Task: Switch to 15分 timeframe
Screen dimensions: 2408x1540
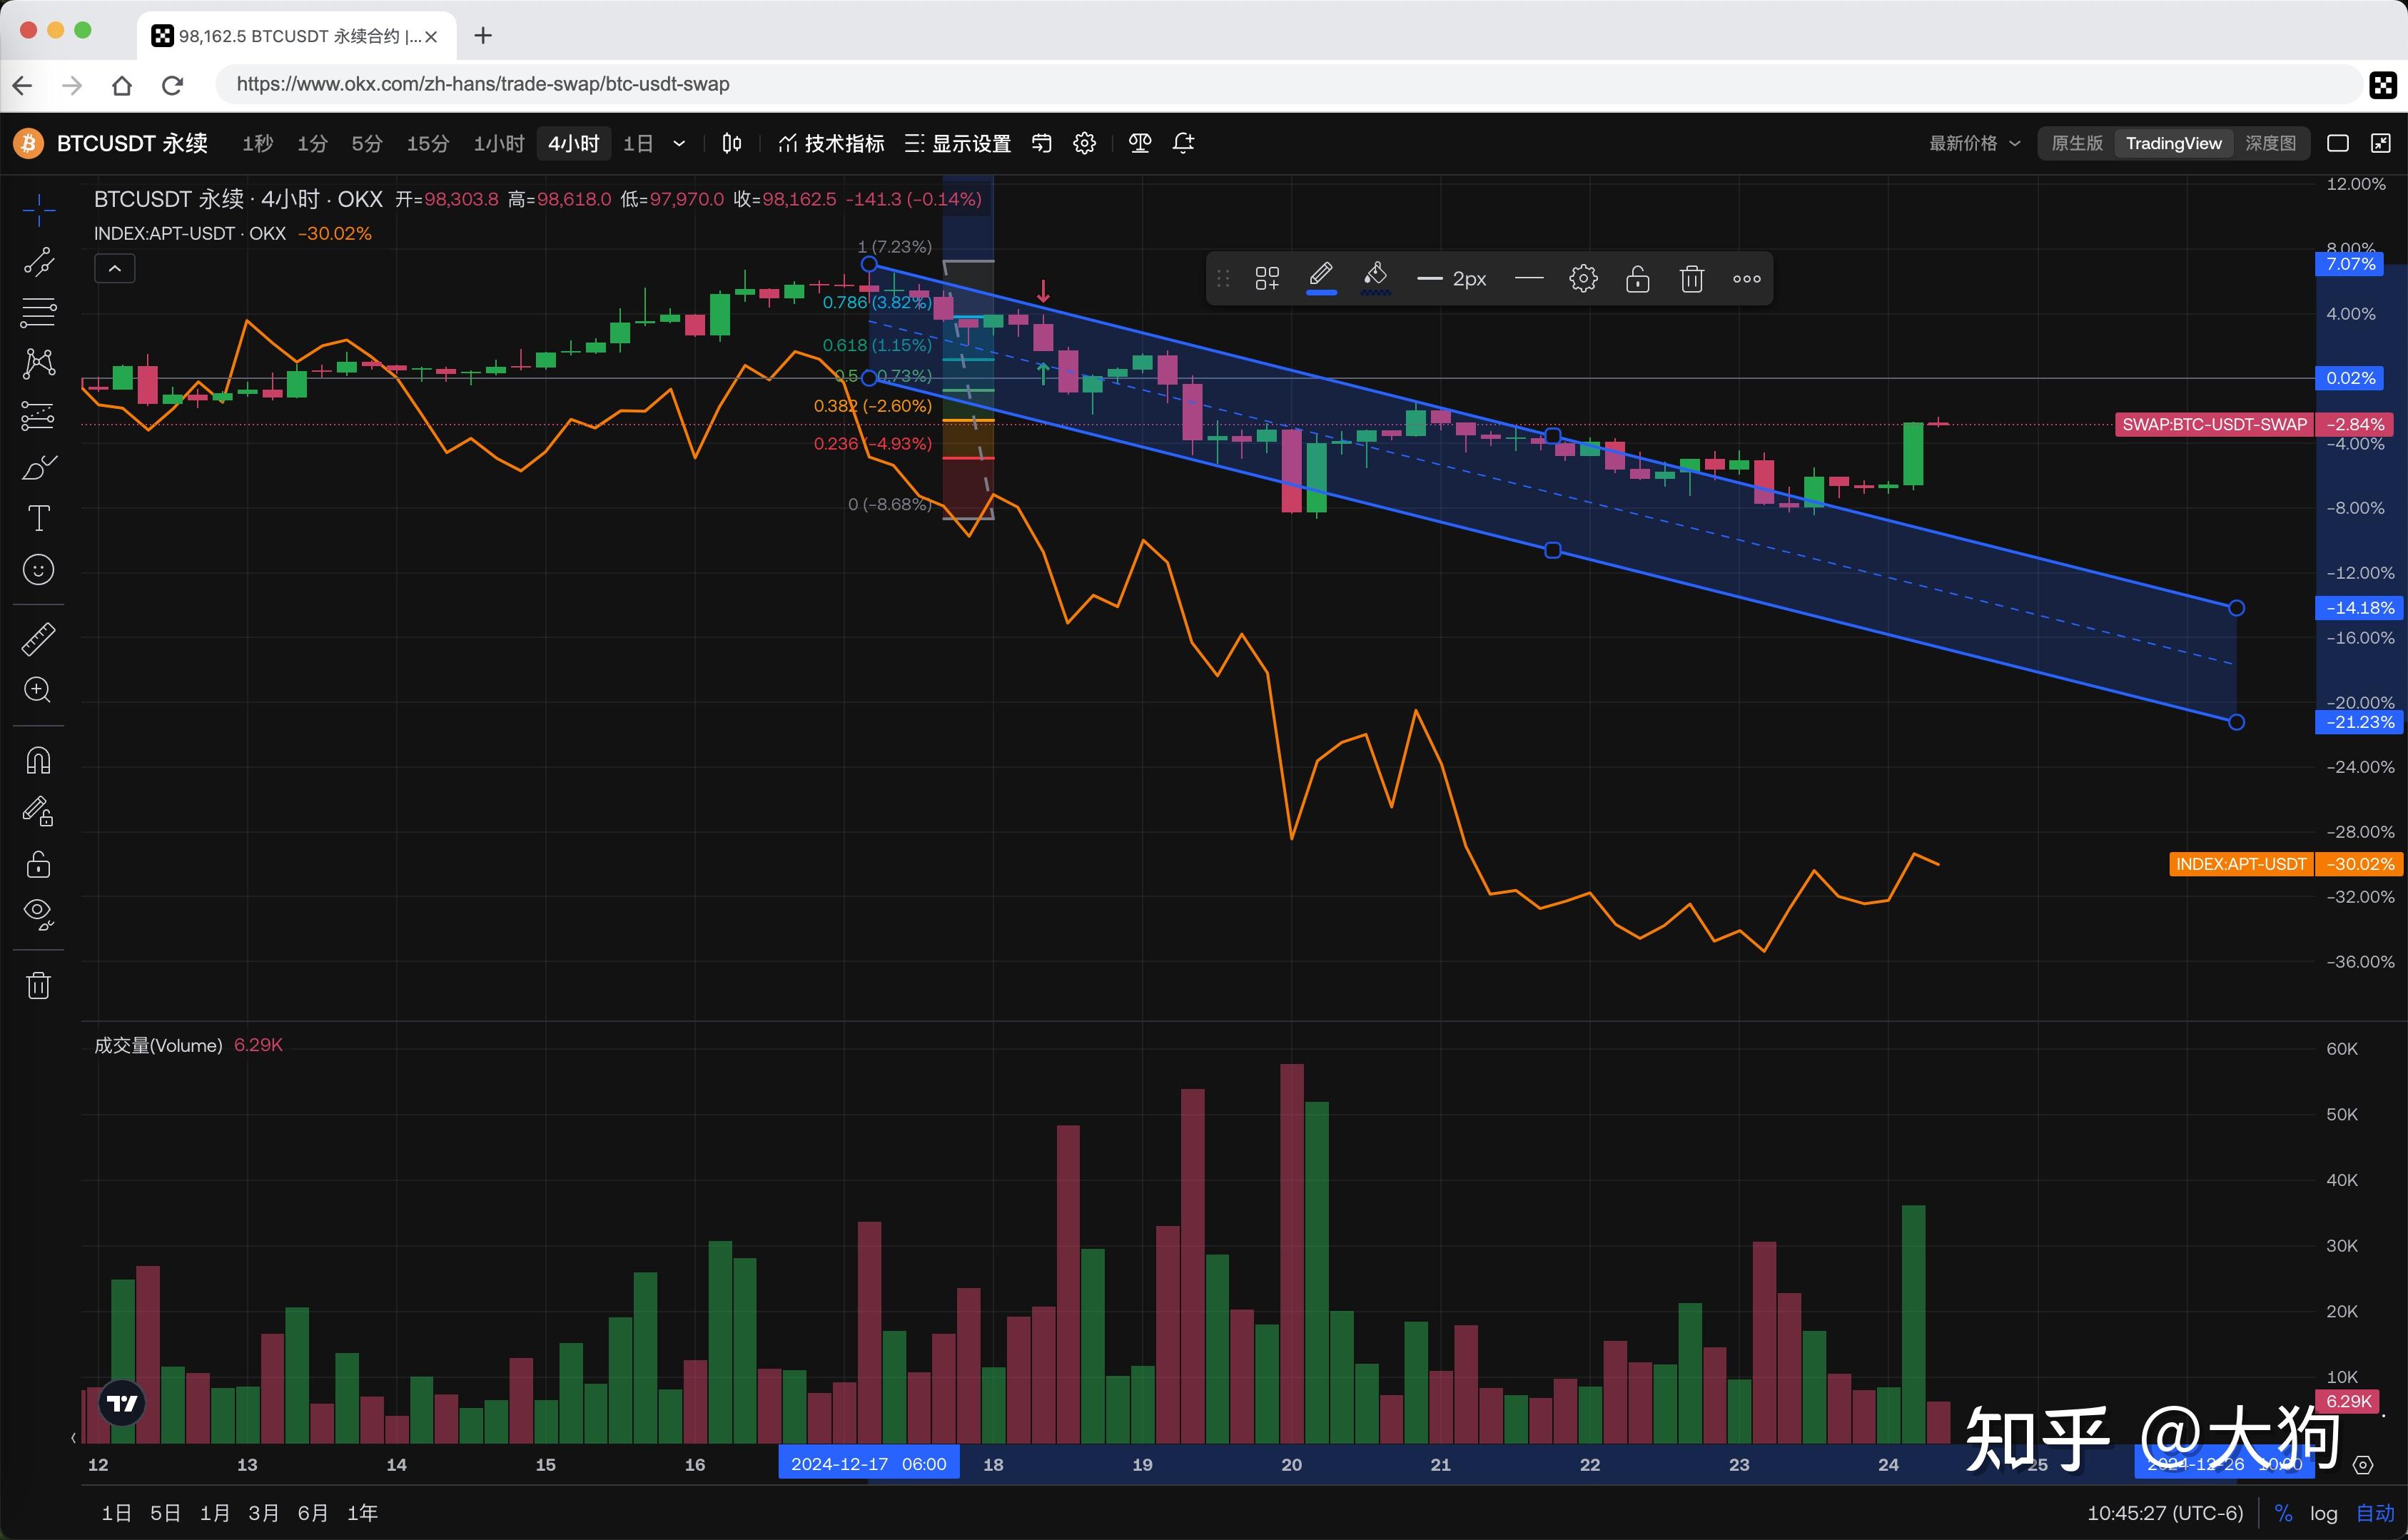Action: coord(428,143)
